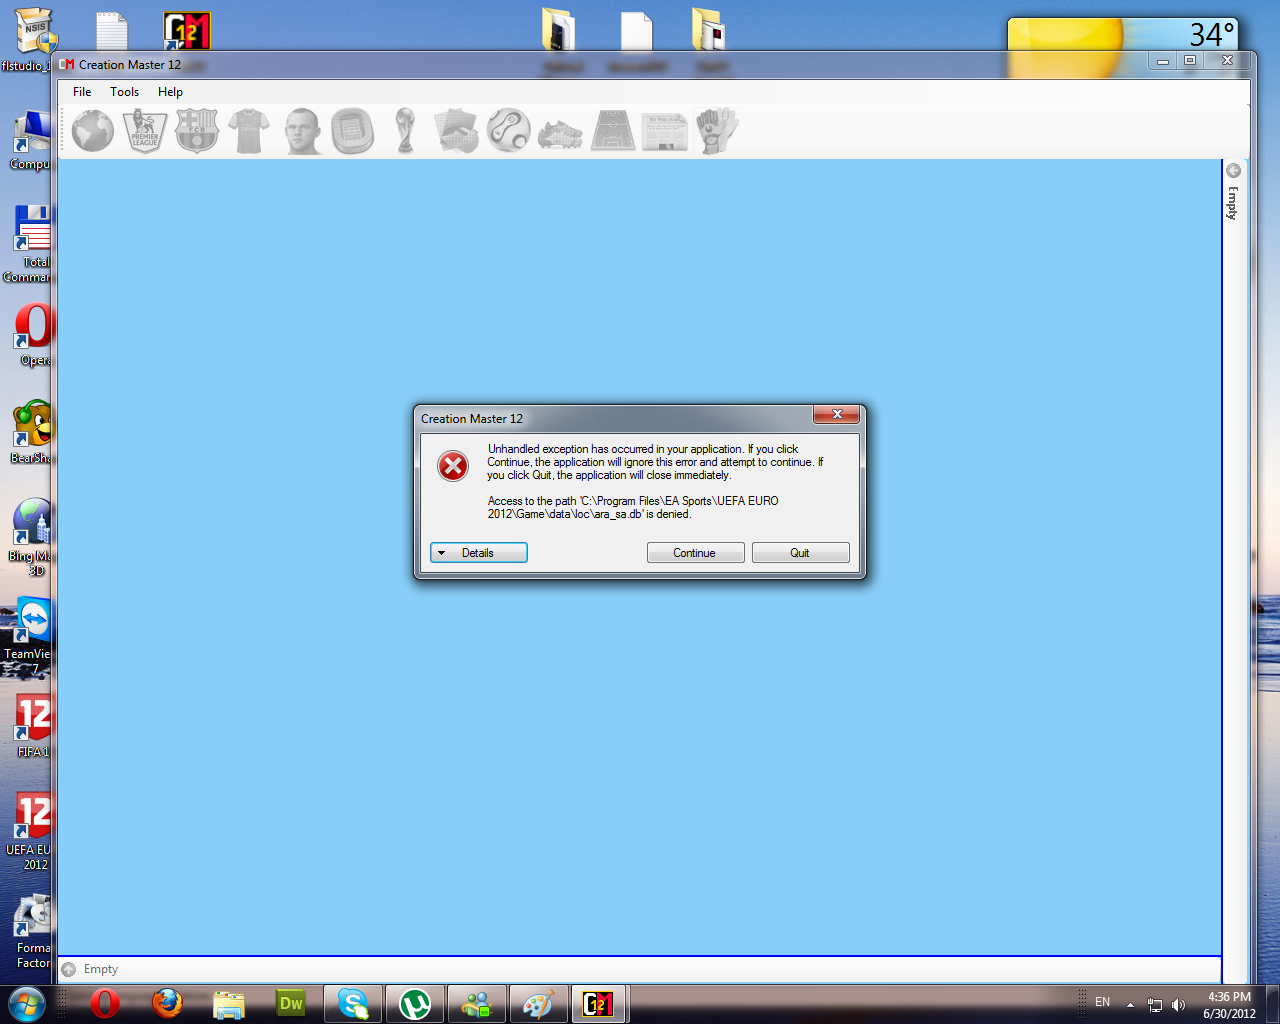1280x1024 pixels.
Task: Click the network tray icon
Action: pos(1155,1004)
